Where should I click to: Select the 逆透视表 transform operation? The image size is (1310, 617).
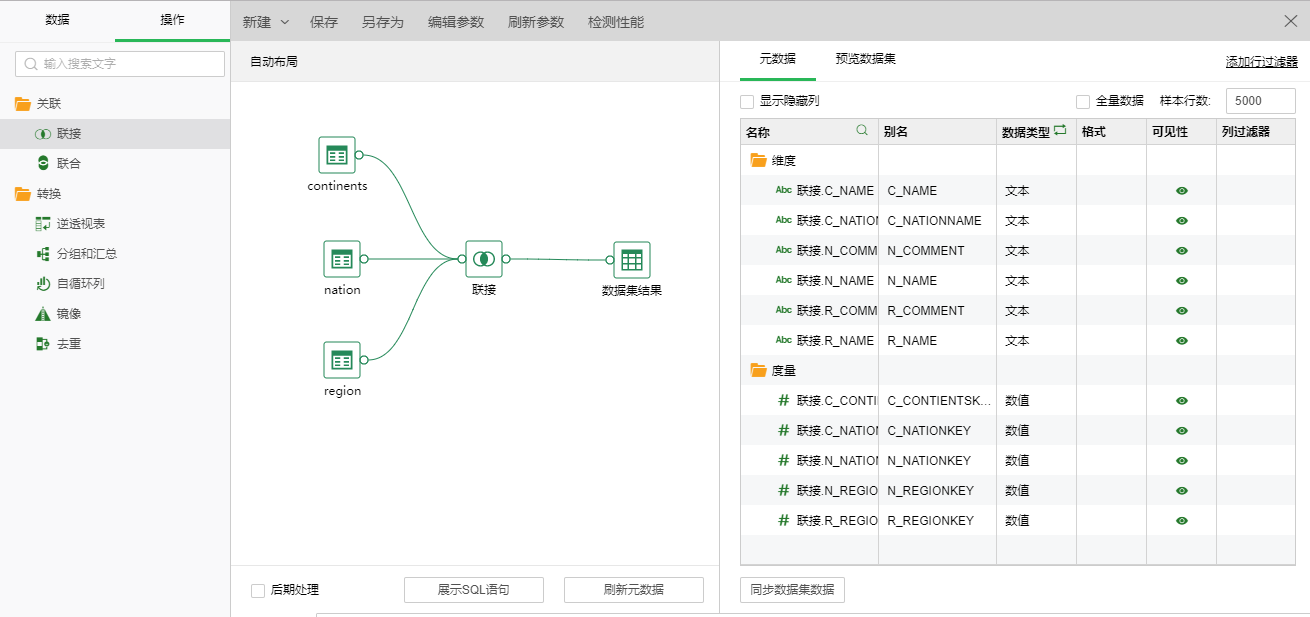80,224
